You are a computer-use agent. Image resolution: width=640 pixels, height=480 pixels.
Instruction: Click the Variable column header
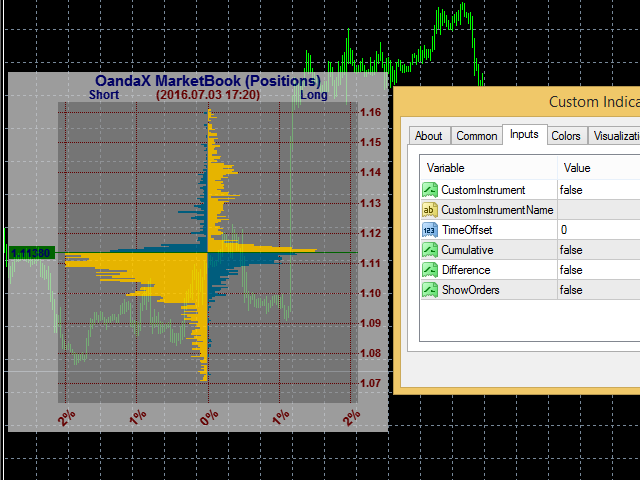(489, 168)
